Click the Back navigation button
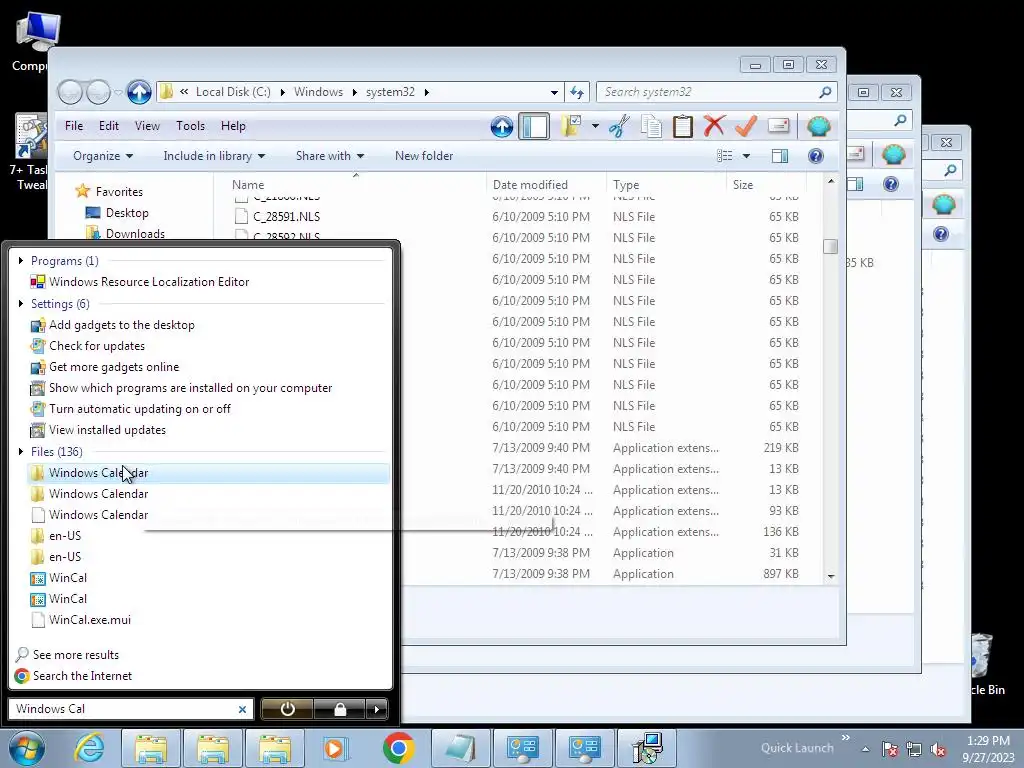Viewport: 1024px width, 768px height. pyautogui.click(x=70, y=92)
